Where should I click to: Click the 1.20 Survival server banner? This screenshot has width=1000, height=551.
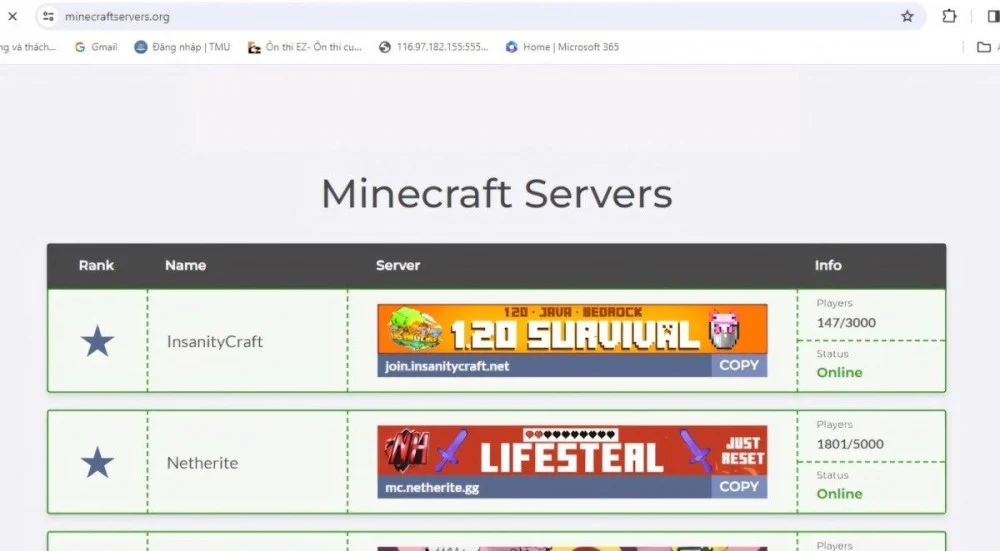[x=572, y=329]
